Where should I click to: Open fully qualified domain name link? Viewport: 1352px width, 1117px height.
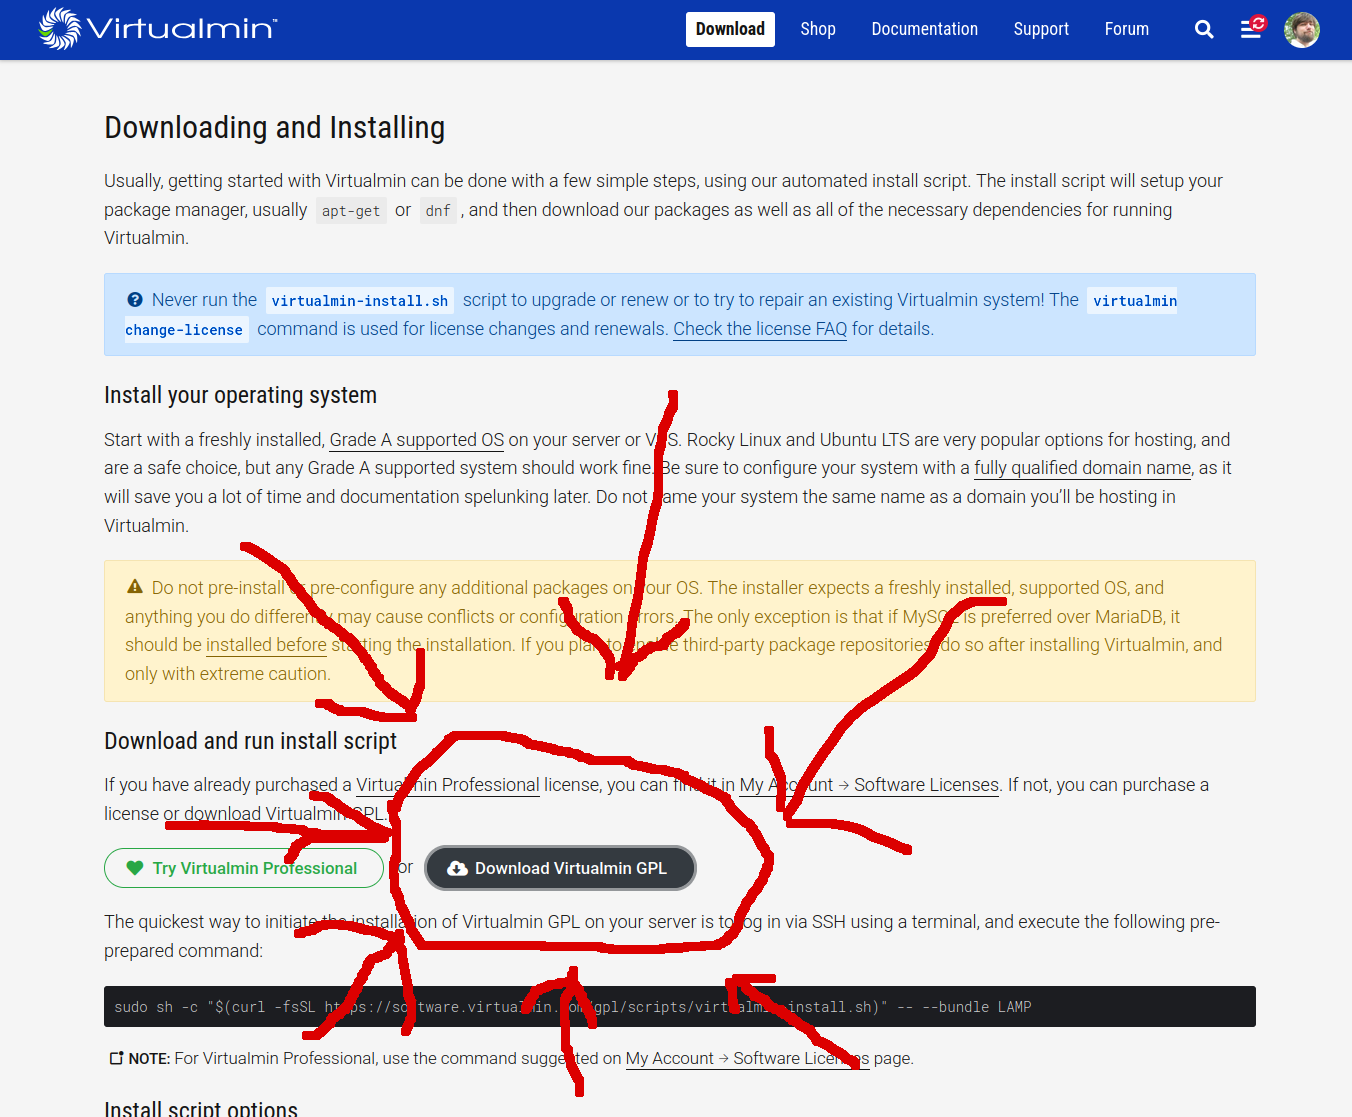pyautogui.click(x=1083, y=468)
